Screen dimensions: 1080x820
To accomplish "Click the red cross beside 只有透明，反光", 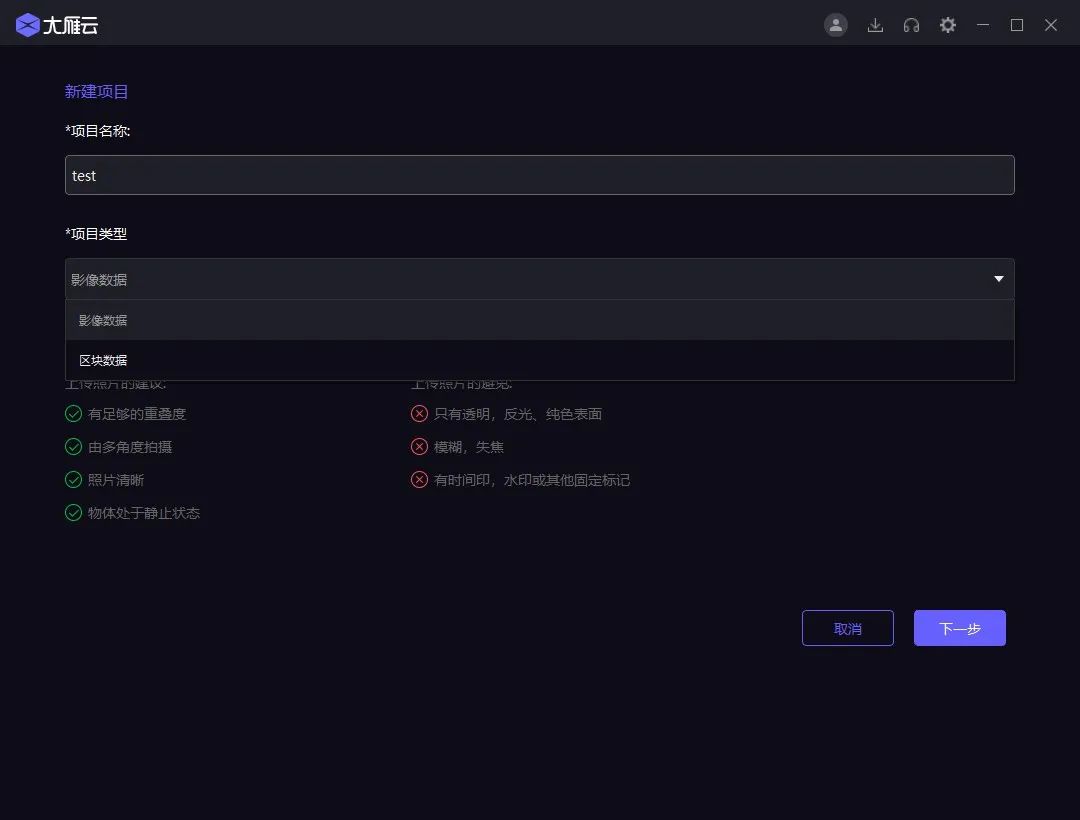I will [x=419, y=414].
